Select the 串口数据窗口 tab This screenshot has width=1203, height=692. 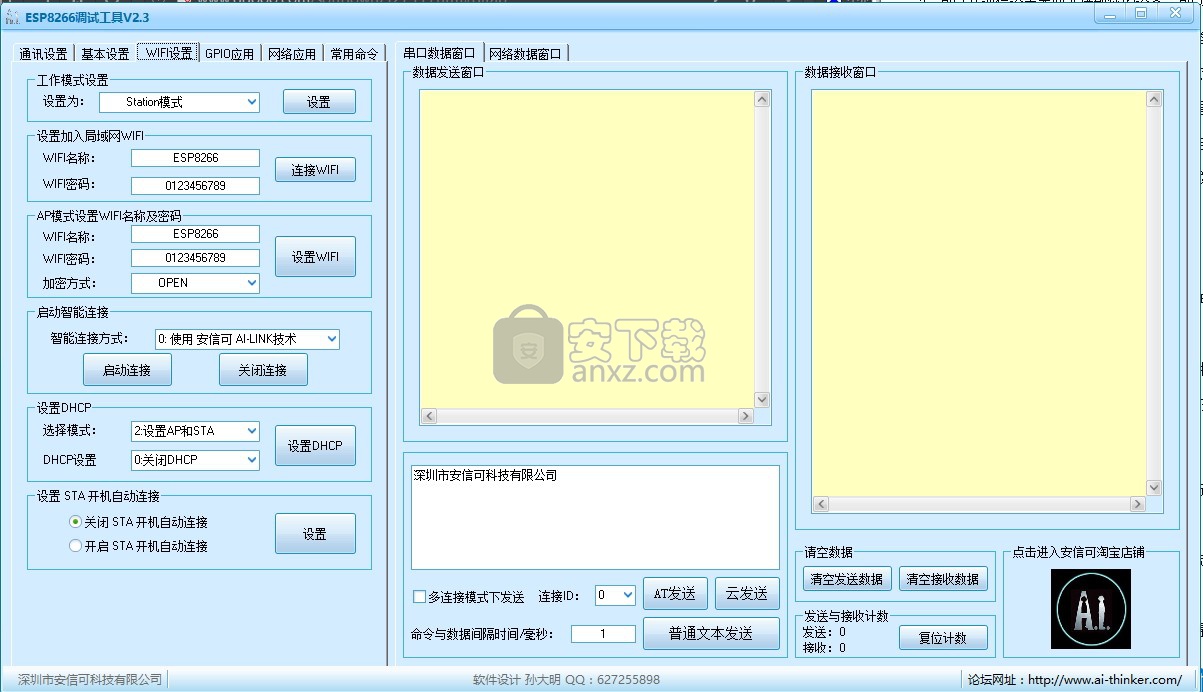(439, 53)
